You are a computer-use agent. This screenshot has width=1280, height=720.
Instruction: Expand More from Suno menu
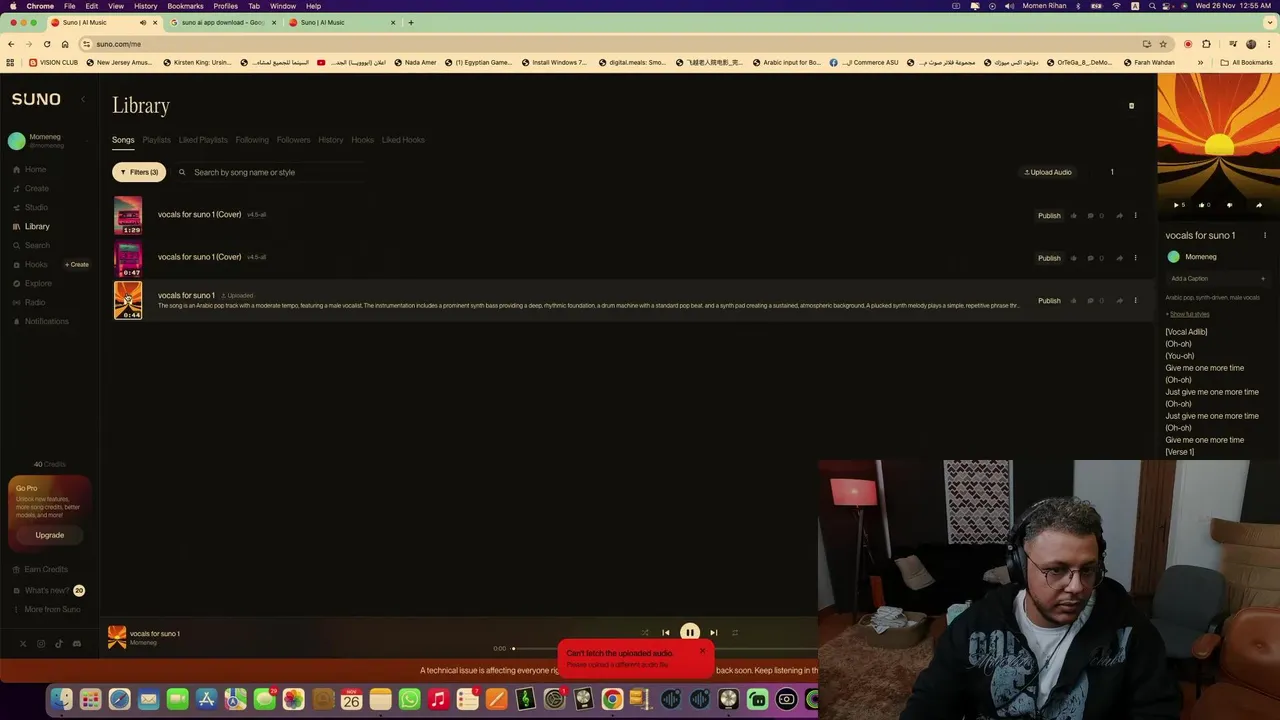click(47, 609)
